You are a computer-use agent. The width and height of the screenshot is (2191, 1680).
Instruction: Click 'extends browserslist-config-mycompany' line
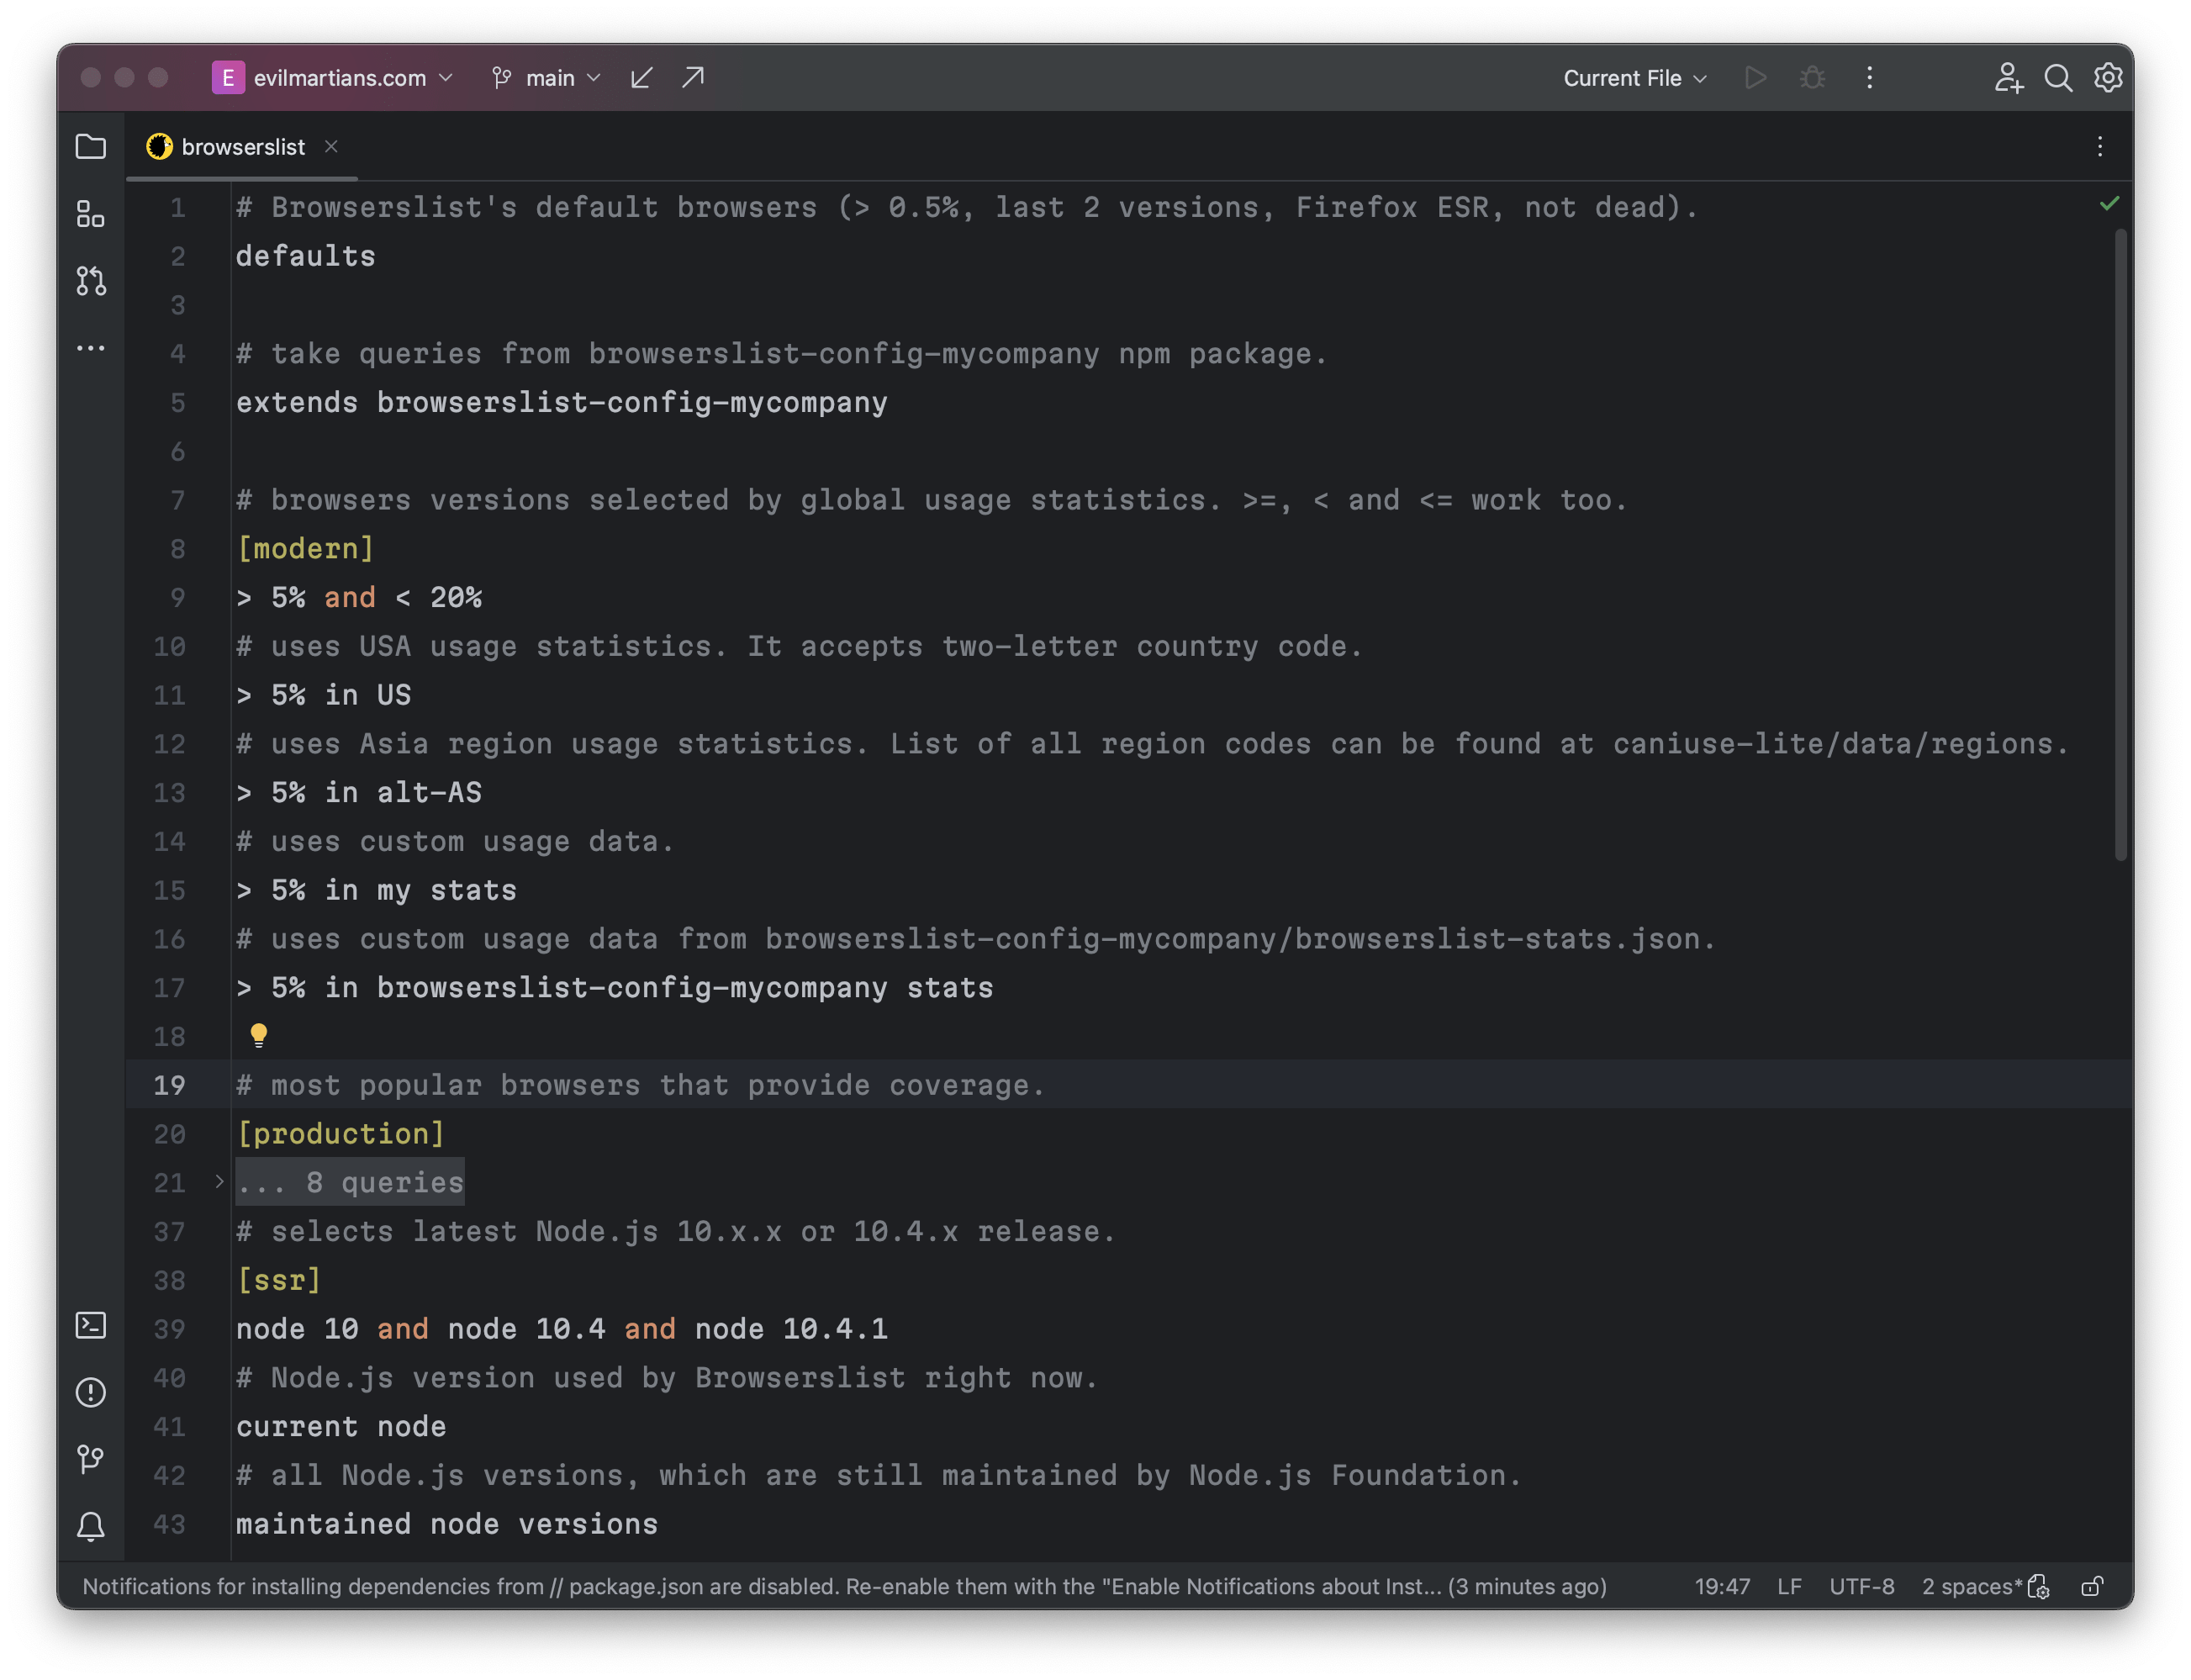[x=562, y=402]
